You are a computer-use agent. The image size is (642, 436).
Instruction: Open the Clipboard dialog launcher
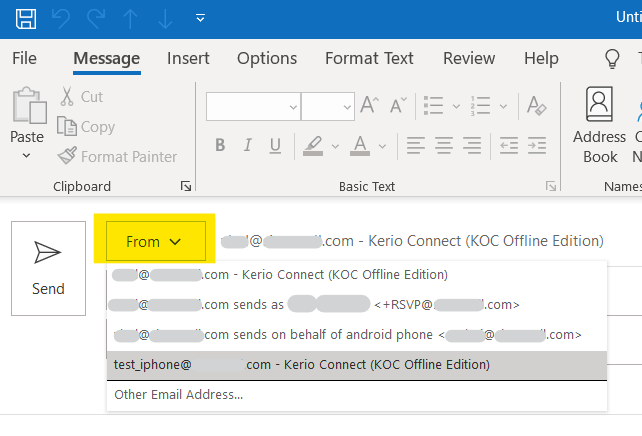(186, 186)
